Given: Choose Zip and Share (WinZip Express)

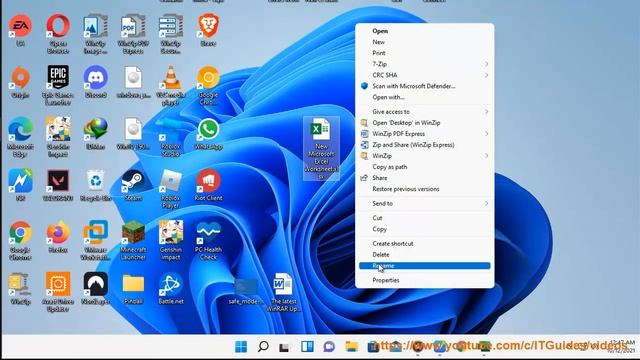Looking at the screenshot, I should 424,144.
